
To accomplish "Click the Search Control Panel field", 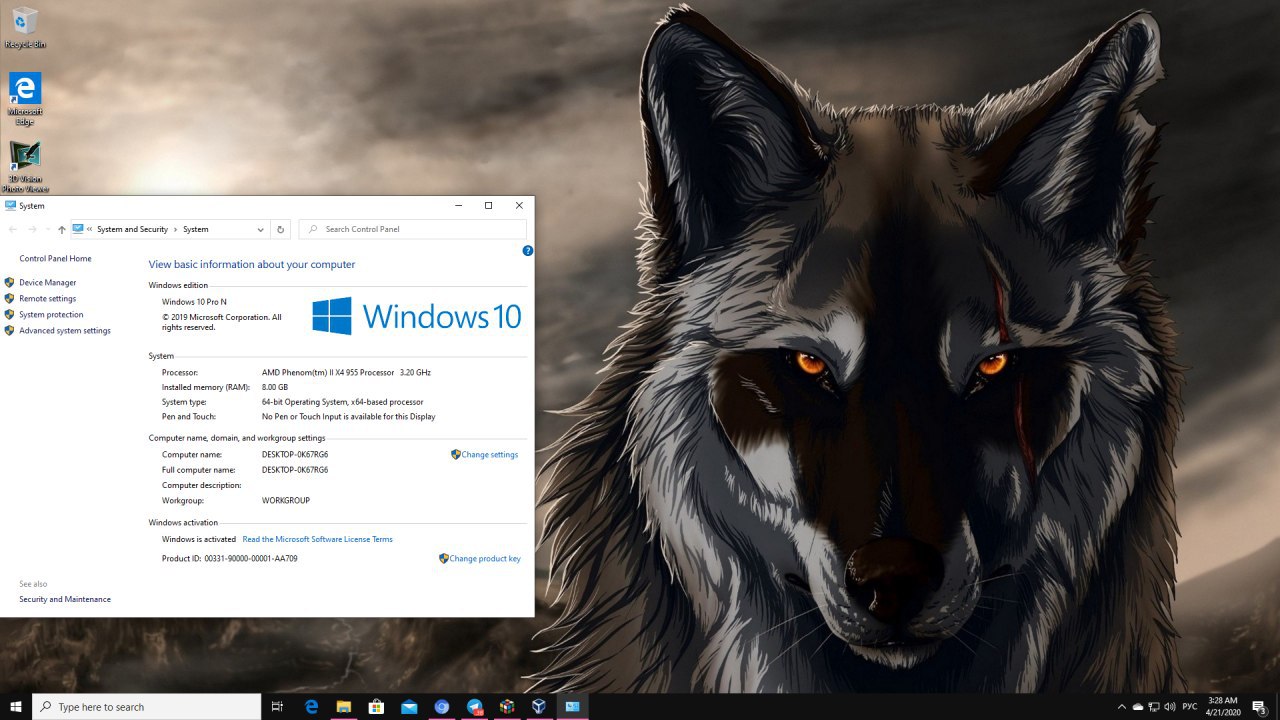I will pyautogui.click(x=413, y=229).
